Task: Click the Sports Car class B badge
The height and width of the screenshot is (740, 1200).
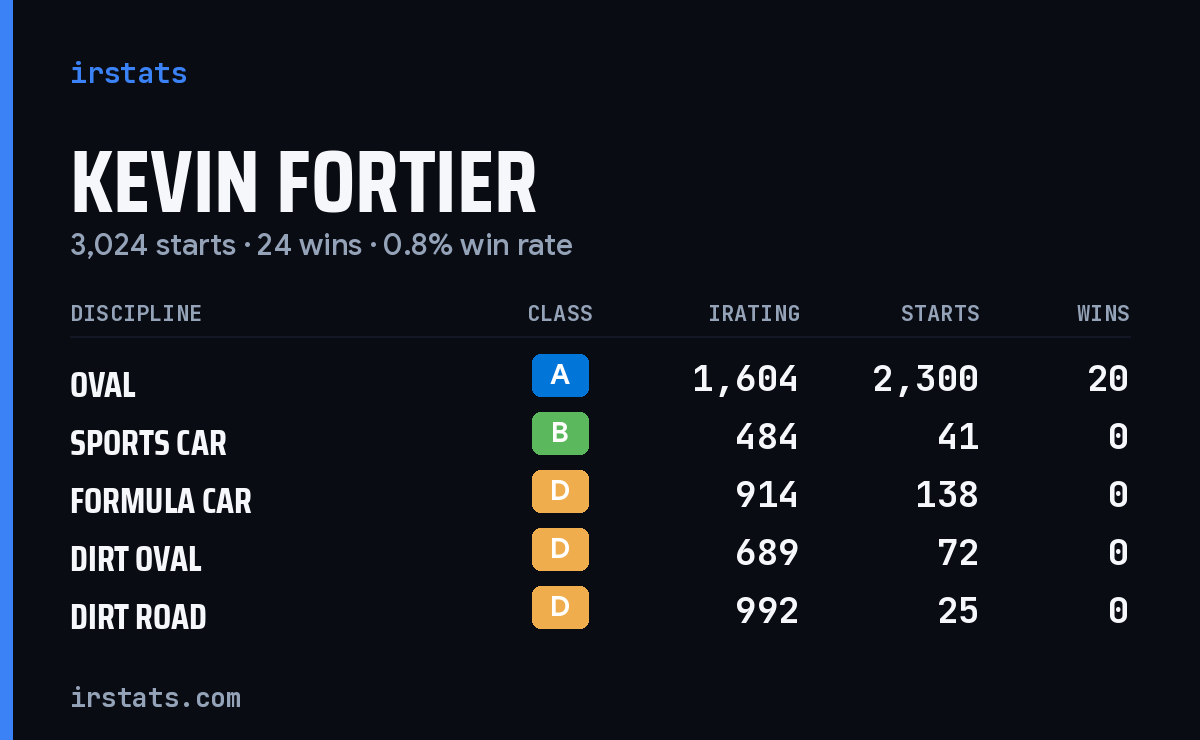Action: tap(560, 433)
